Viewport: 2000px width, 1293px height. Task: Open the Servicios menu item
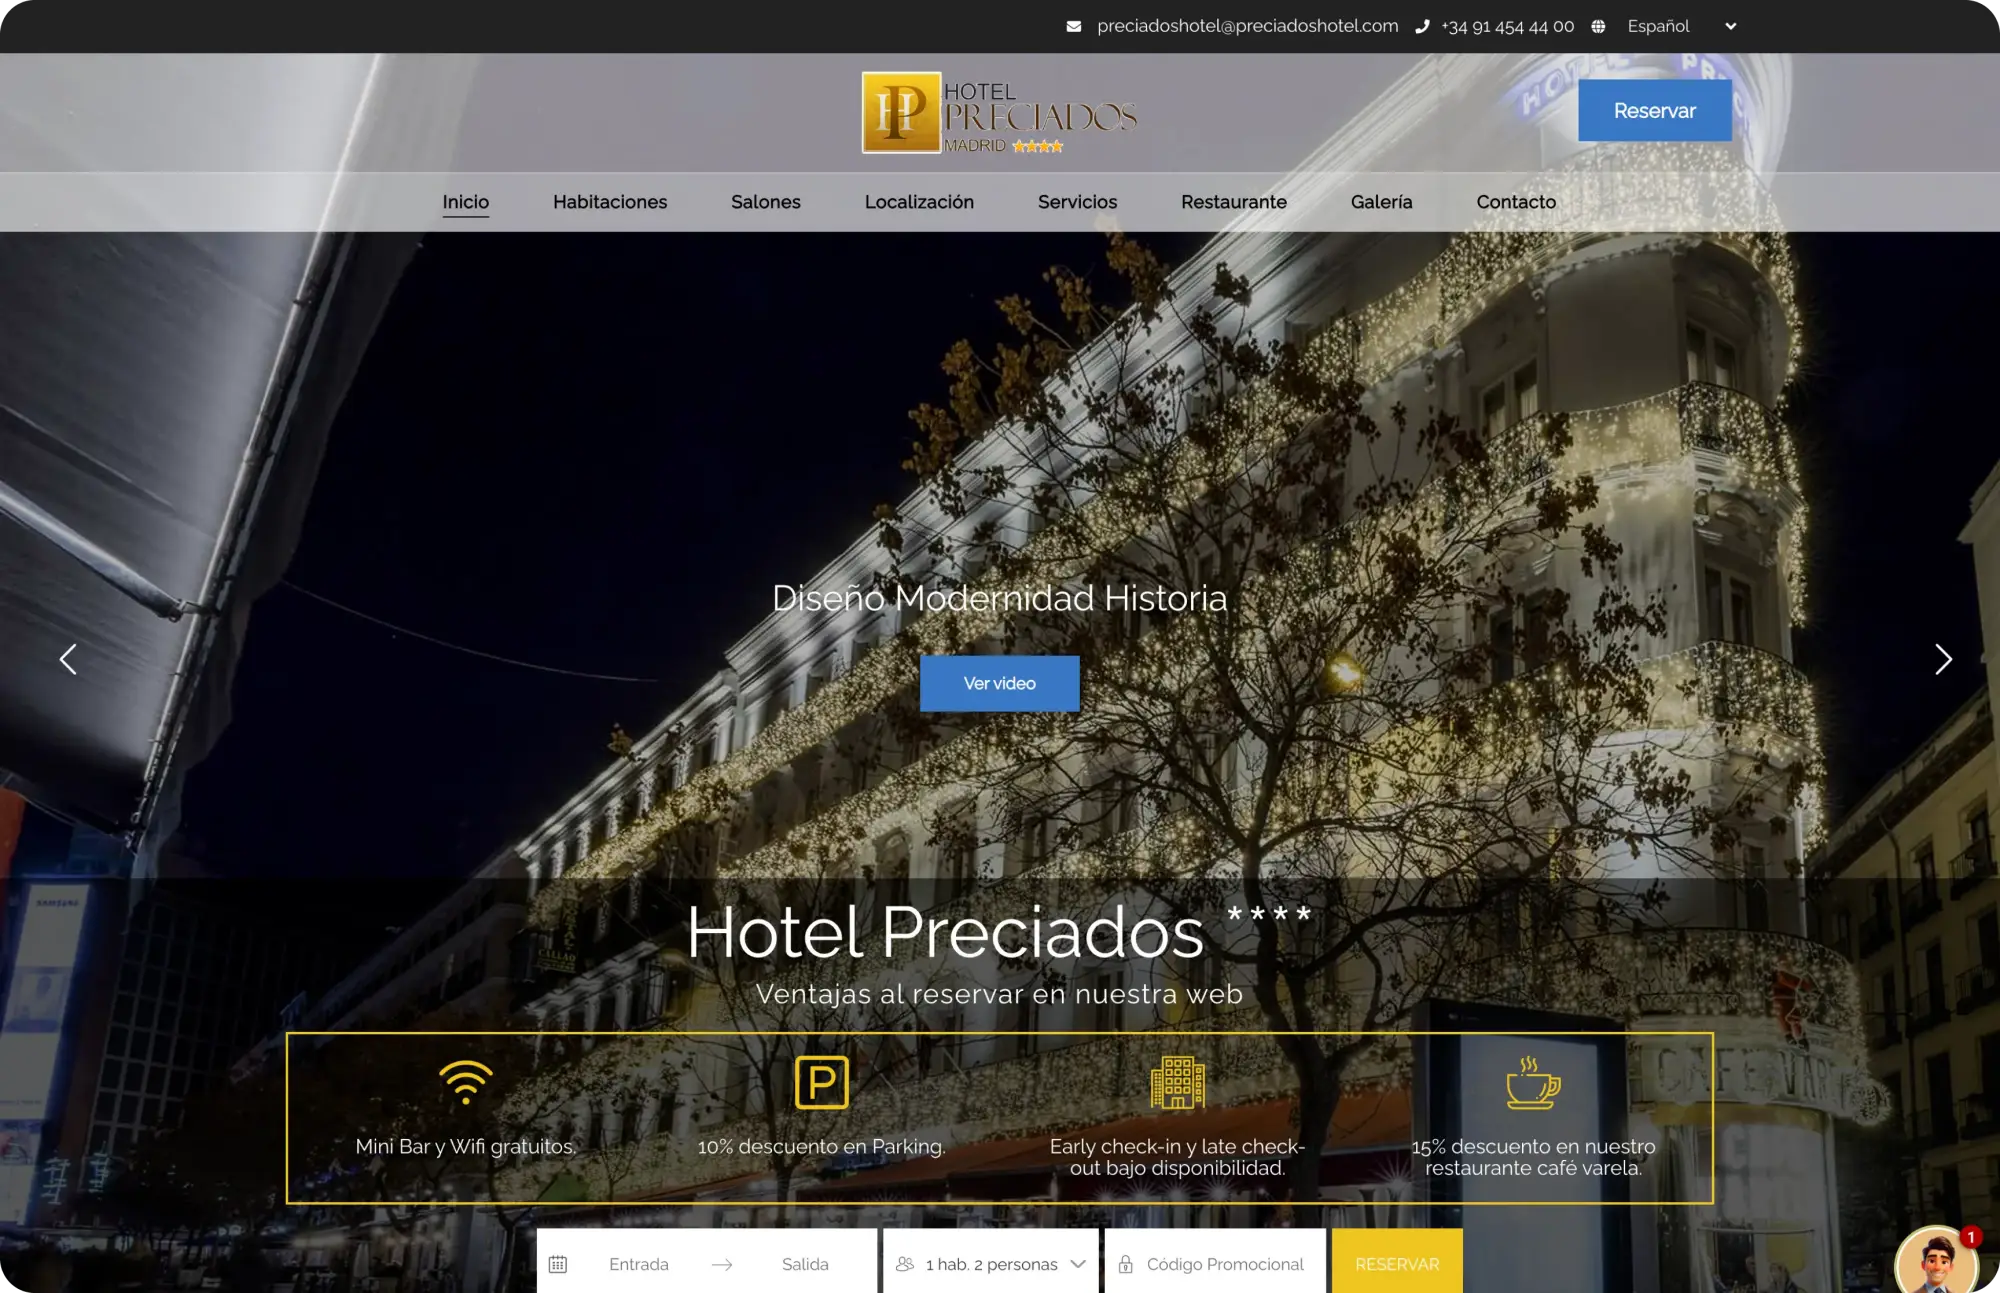1077,202
